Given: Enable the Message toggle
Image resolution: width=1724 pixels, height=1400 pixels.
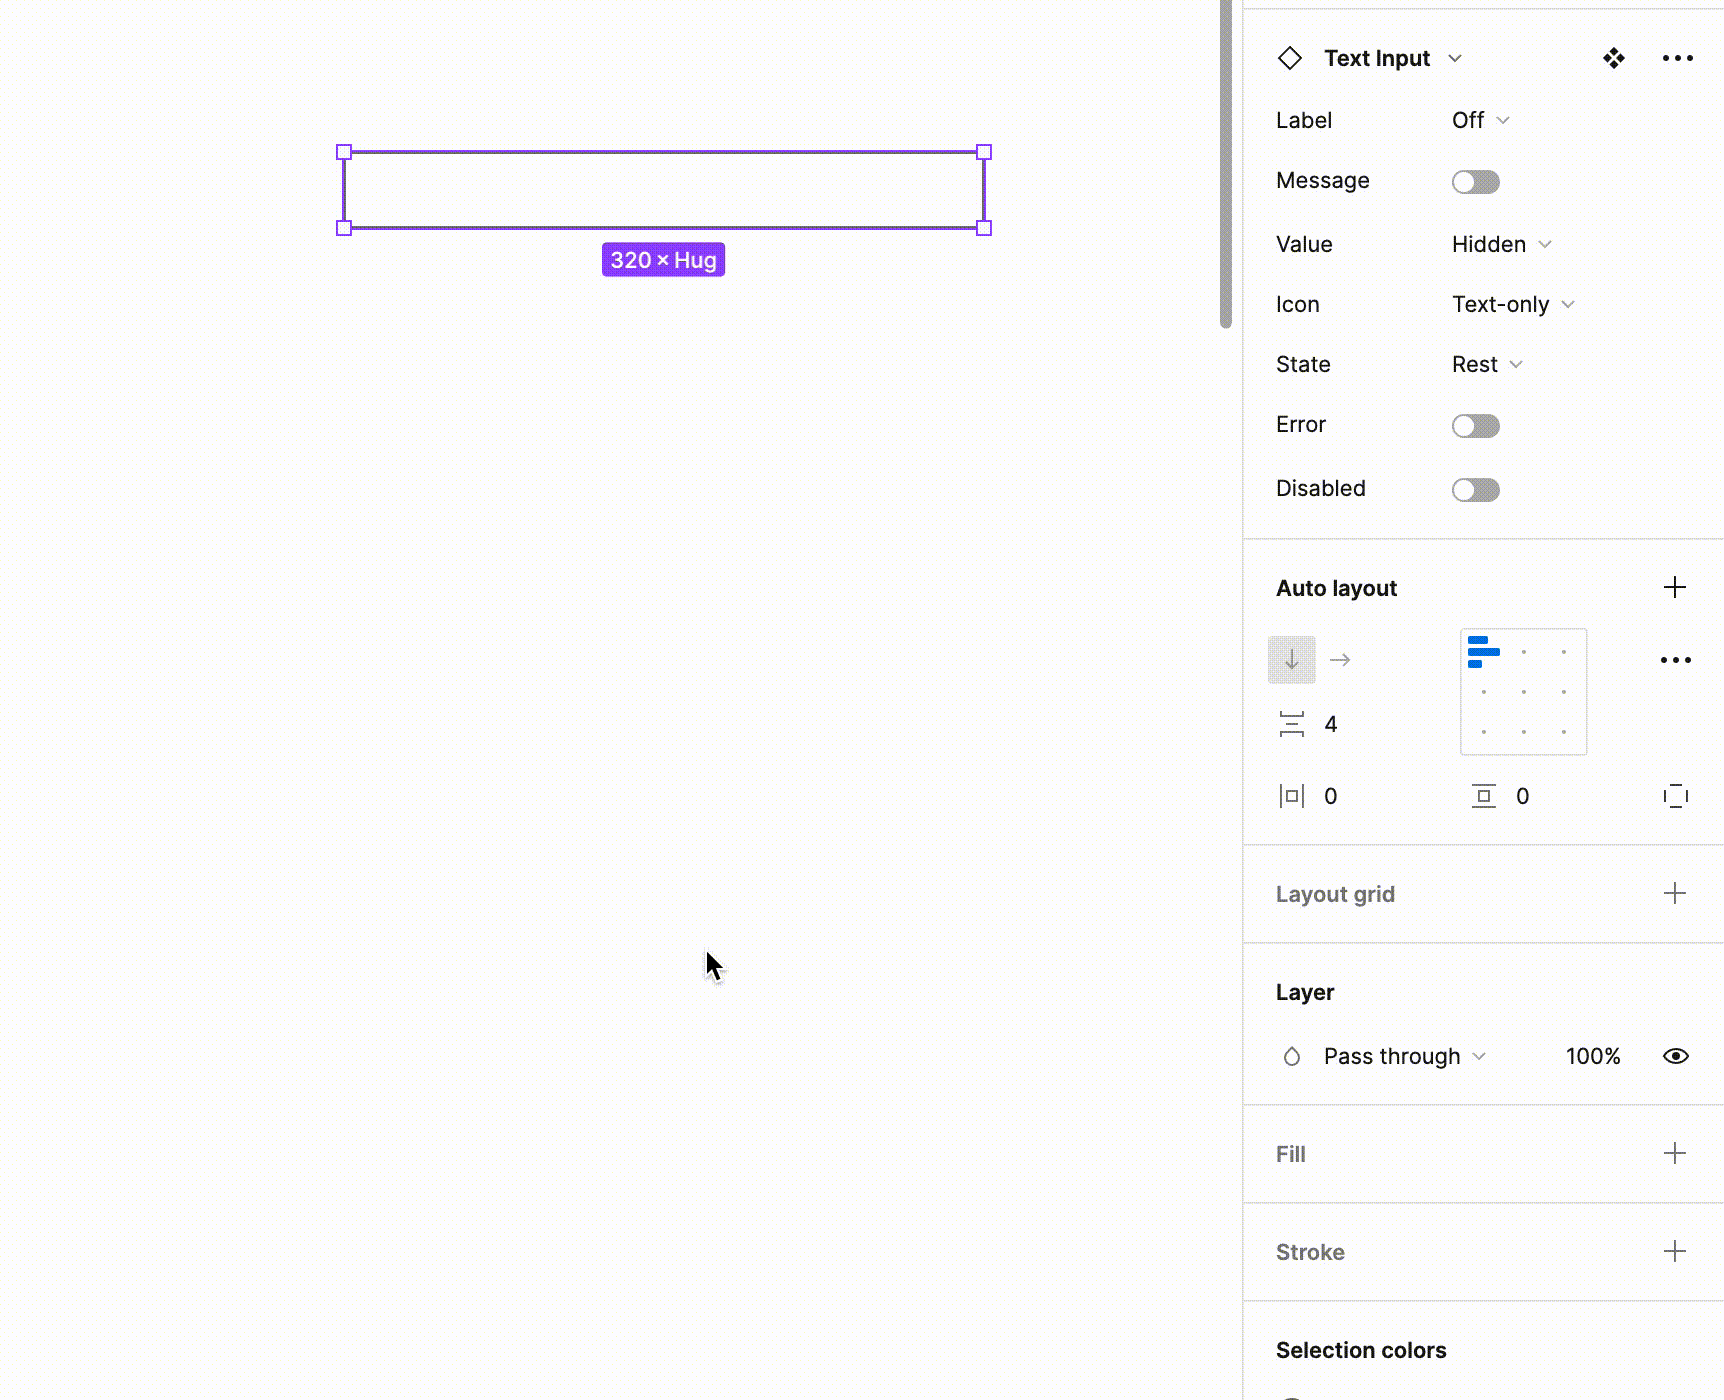Looking at the screenshot, I should coord(1475,182).
